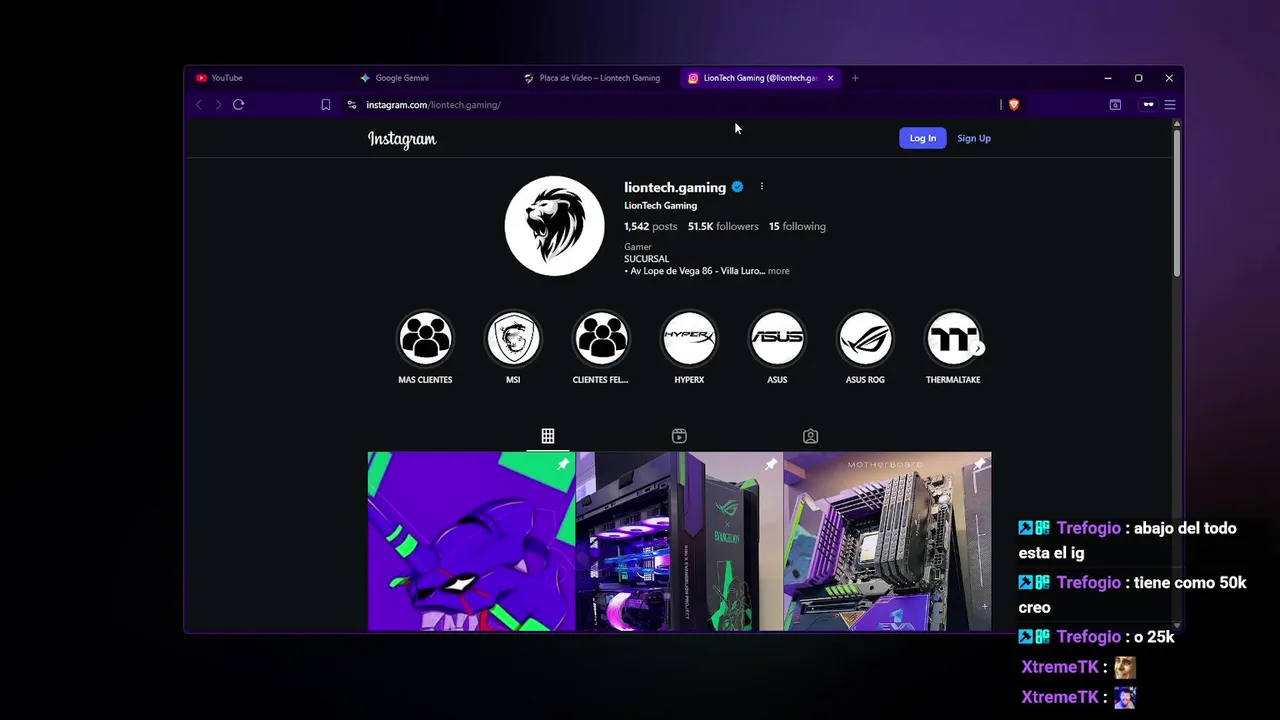Switch to Placa de Video Liontech tab
The height and width of the screenshot is (720, 1280).
tap(595, 78)
